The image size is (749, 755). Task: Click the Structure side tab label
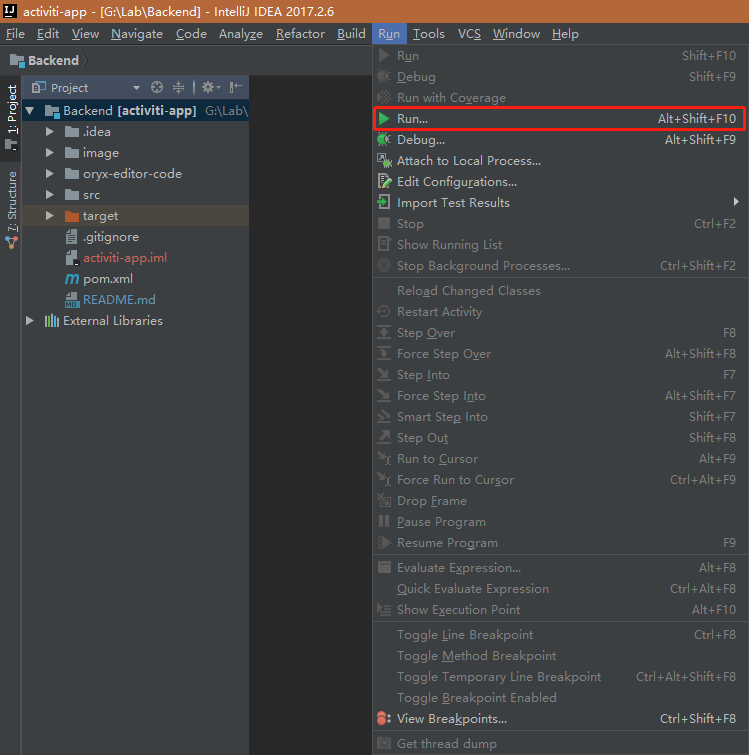(x=12, y=201)
